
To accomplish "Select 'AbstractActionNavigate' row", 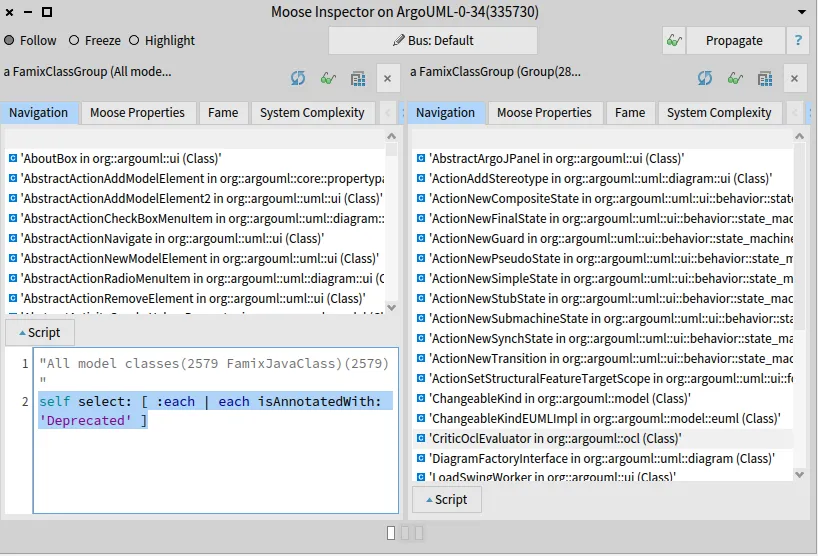I will tap(196, 238).
